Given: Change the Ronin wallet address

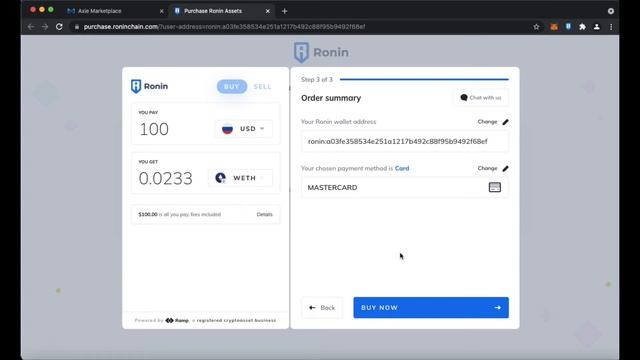Looking at the screenshot, I should point(493,122).
